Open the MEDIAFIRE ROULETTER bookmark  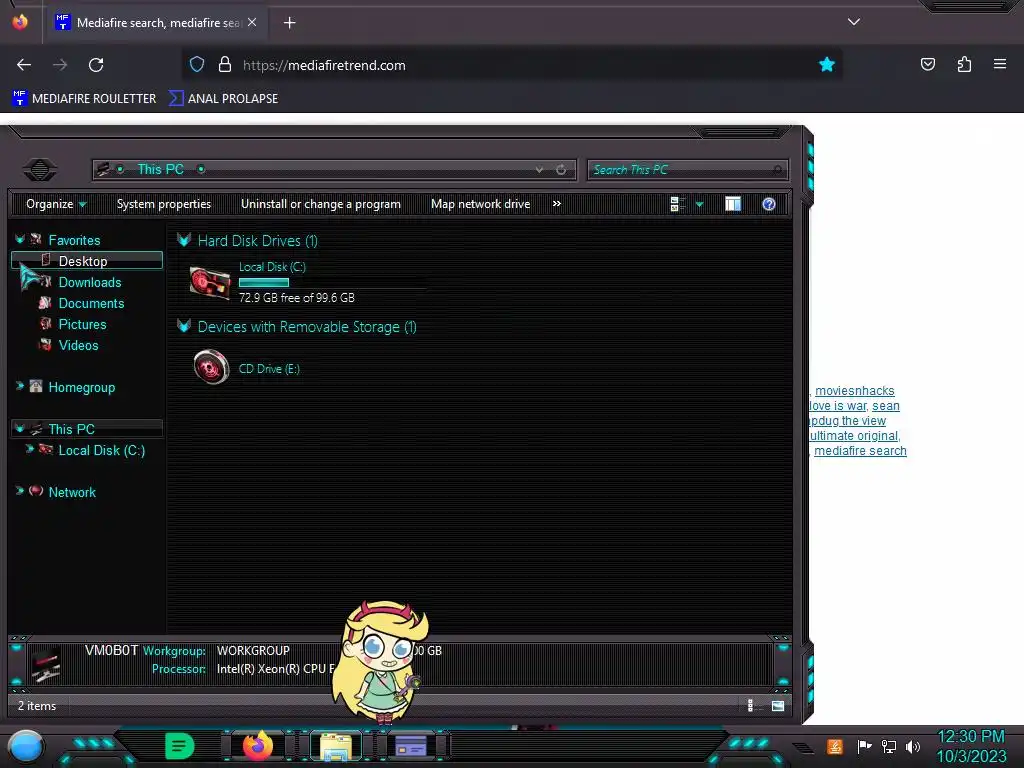click(84, 99)
